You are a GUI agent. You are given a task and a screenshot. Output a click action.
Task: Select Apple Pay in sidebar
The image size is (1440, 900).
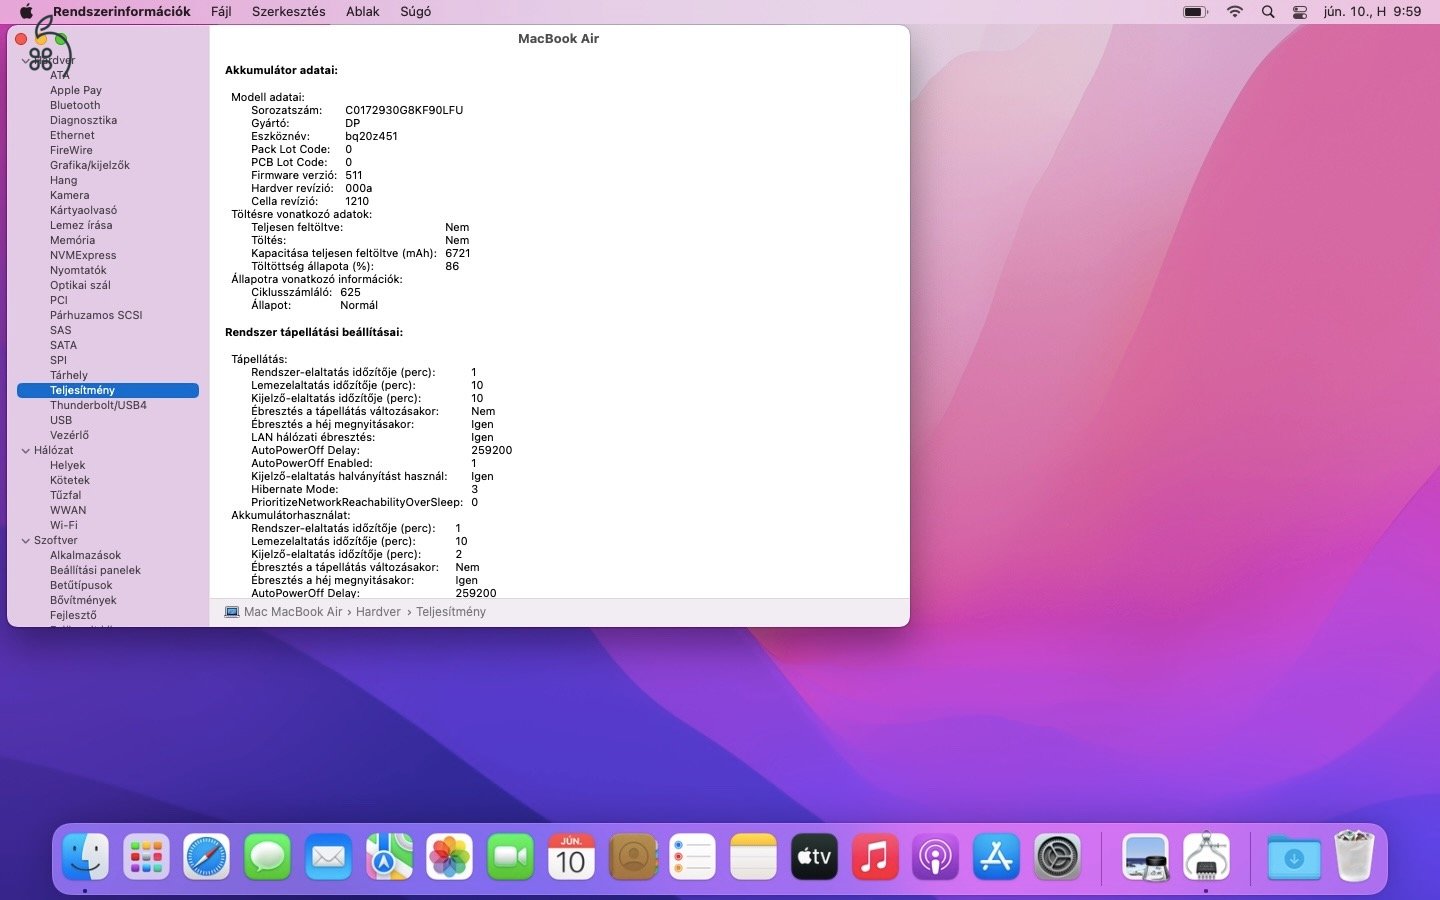(x=76, y=90)
